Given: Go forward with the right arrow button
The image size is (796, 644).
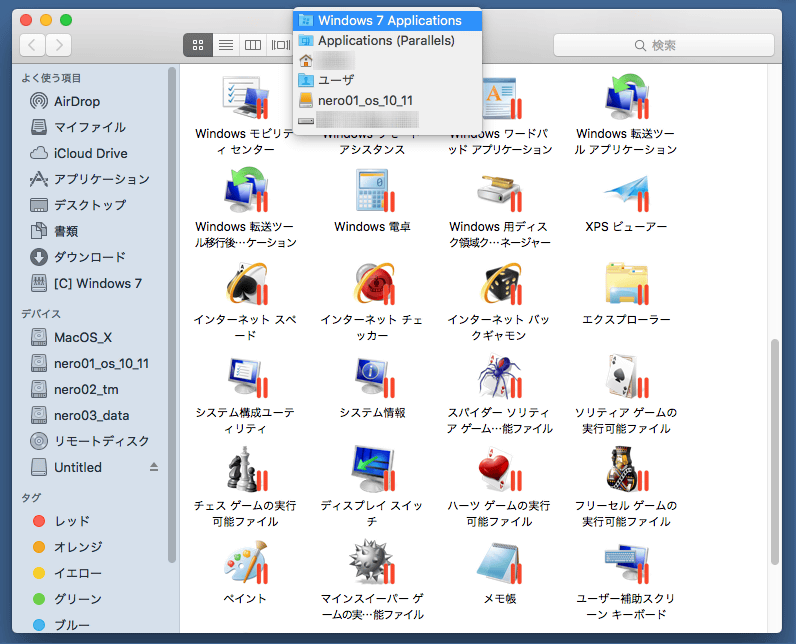Looking at the screenshot, I should (58, 45).
